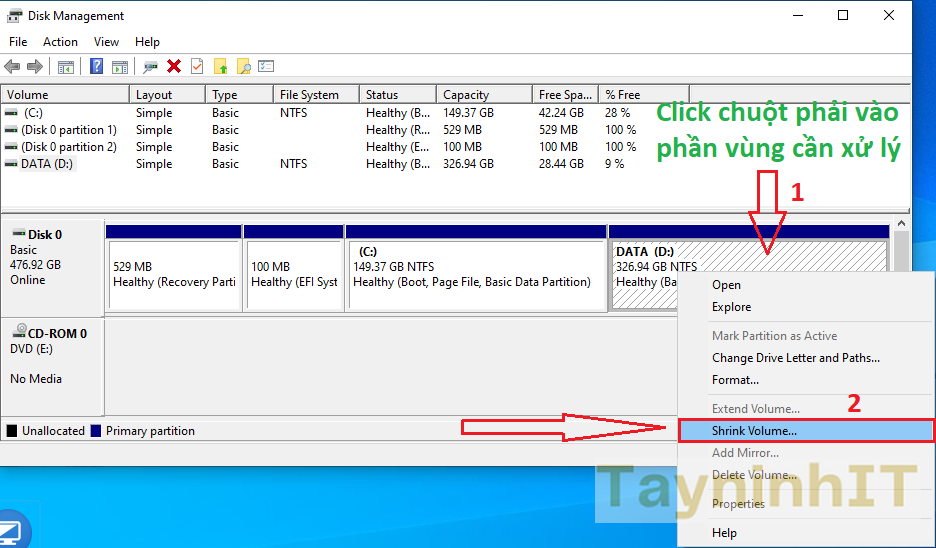Click the checkmark document properties icon

coord(197,67)
